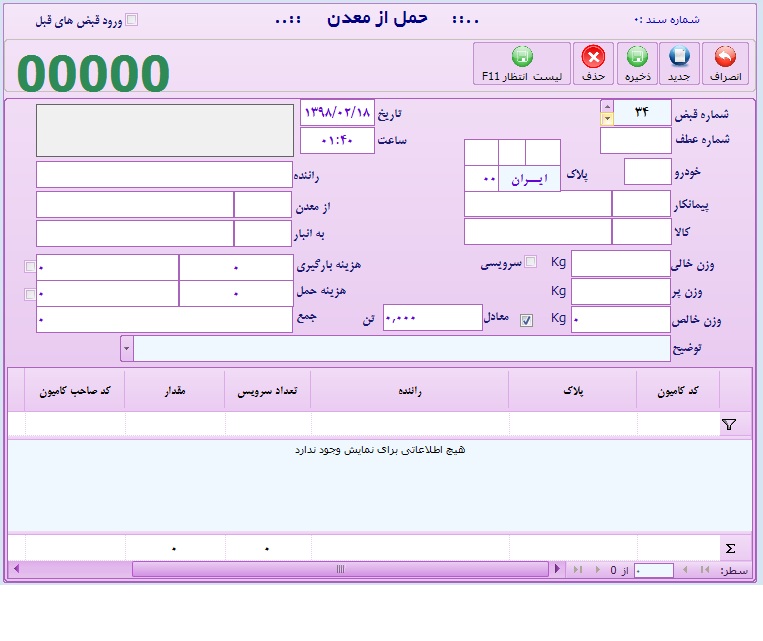Click filter cell under کد کامیون column
This screenshot has width=763, height=641.
click(x=678, y=424)
